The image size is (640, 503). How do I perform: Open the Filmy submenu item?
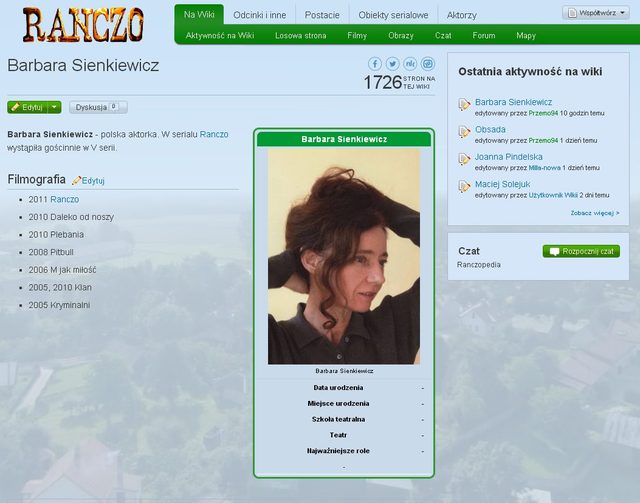pos(357,36)
